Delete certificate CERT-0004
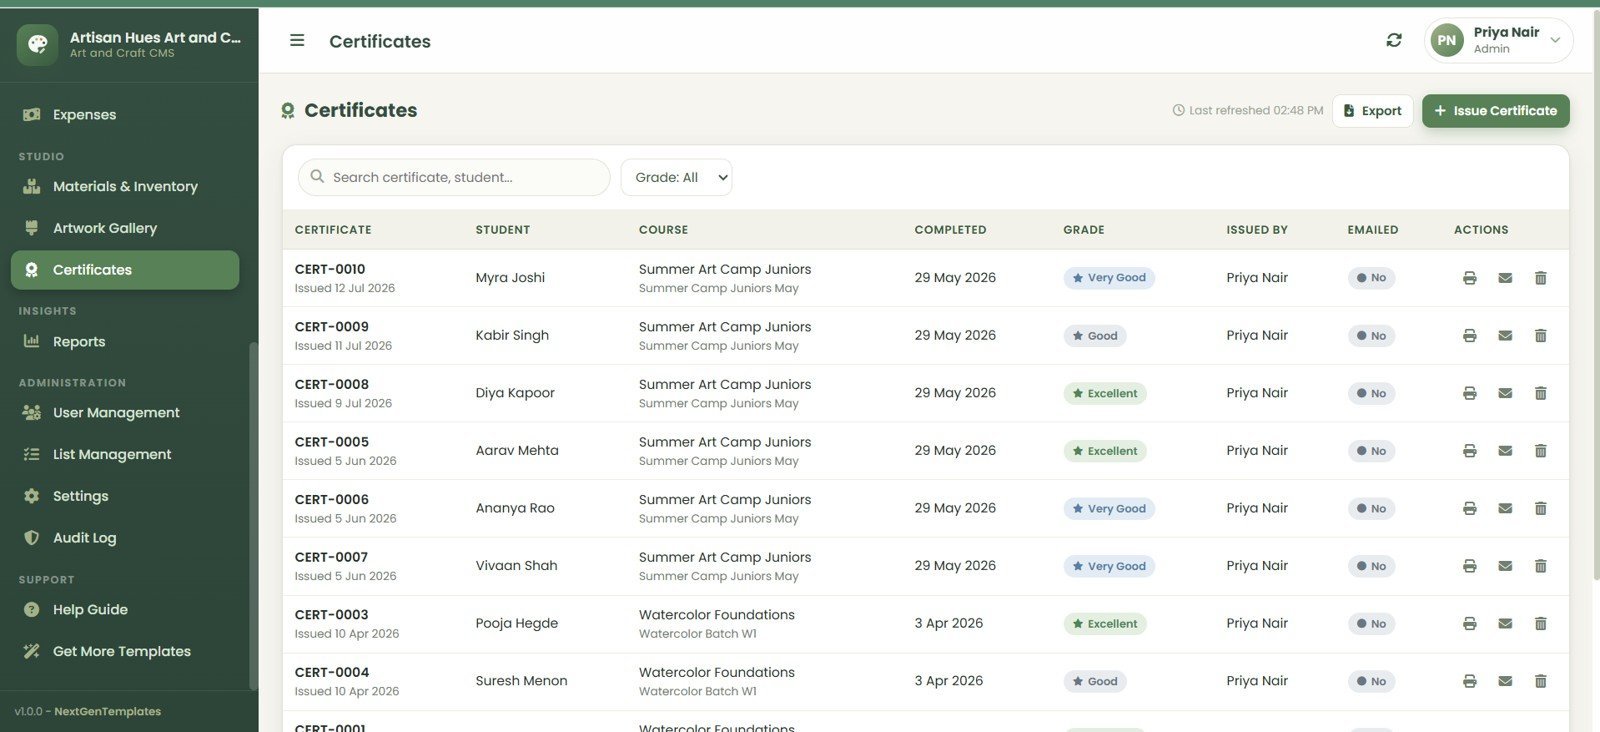The width and height of the screenshot is (1600, 732). point(1540,681)
